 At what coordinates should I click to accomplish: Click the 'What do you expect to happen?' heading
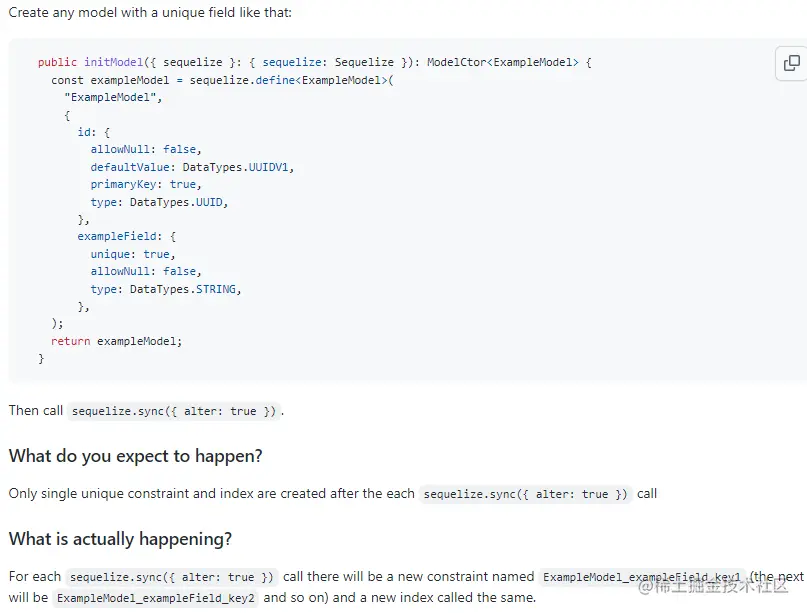[136, 456]
